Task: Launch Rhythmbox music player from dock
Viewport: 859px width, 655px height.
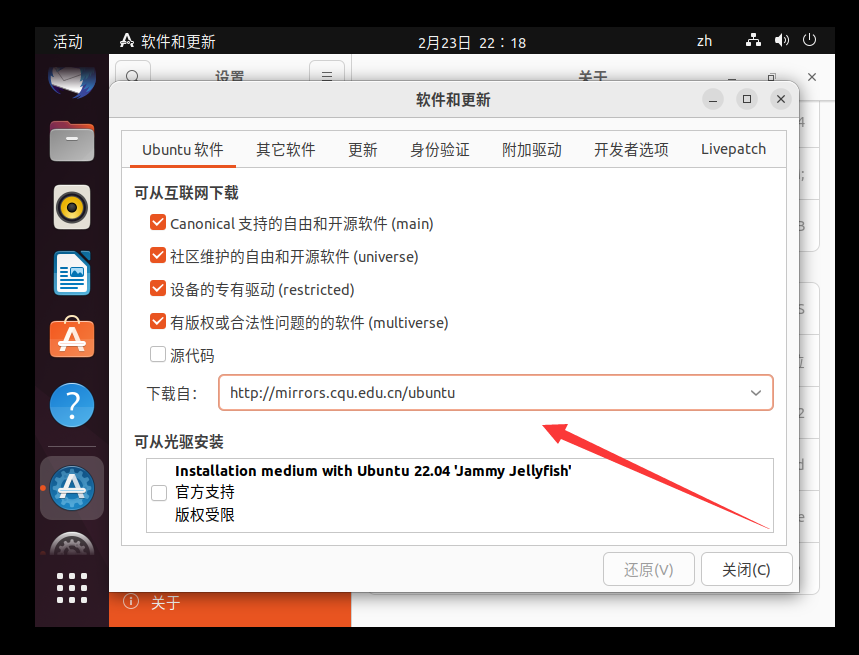Action: tap(72, 207)
